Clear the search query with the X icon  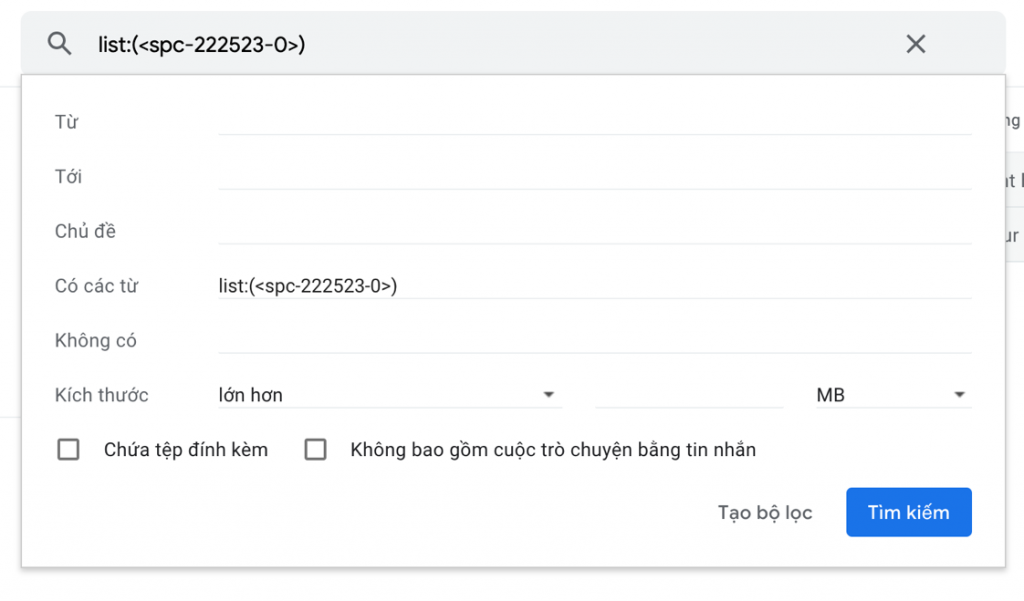point(916,43)
